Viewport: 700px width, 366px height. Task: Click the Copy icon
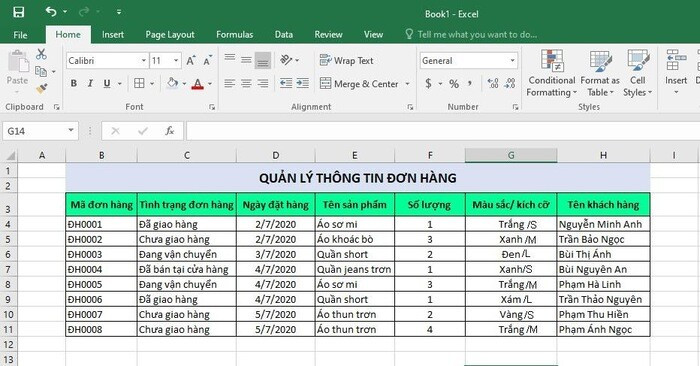click(41, 71)
